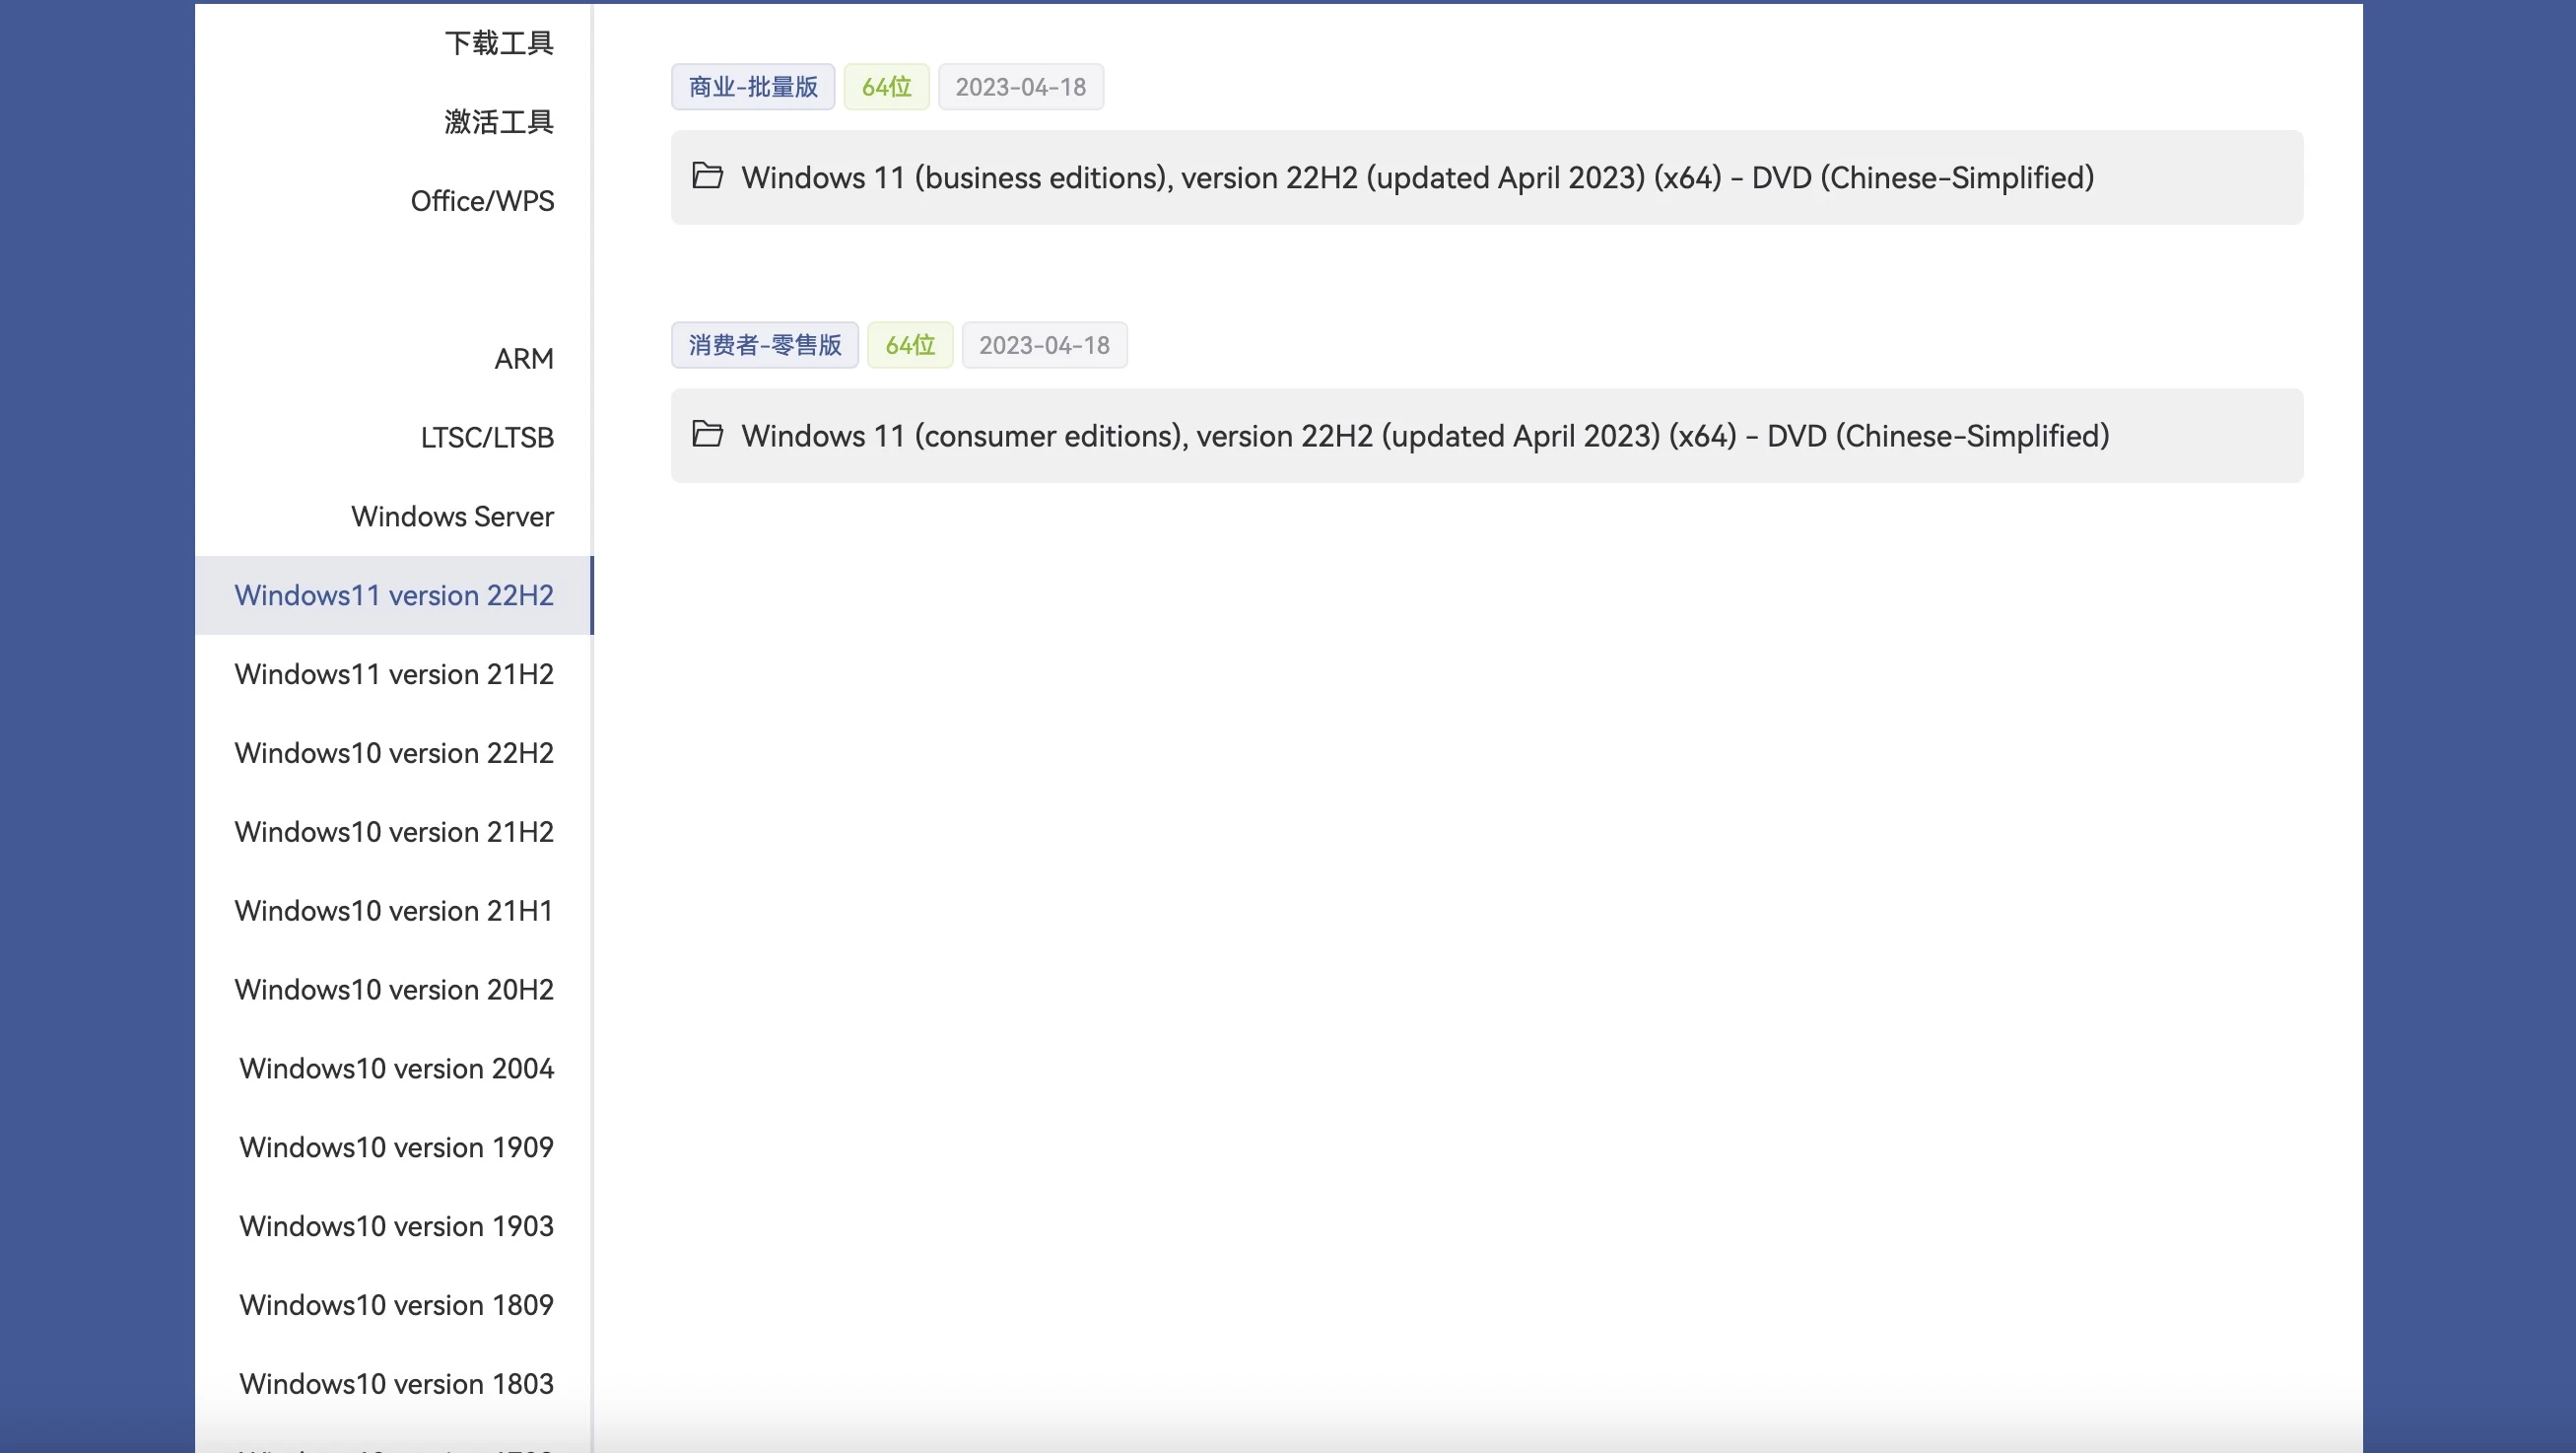Select Windows10 version 1809 item
2576x1453 pixels.
coord(394,1307)
